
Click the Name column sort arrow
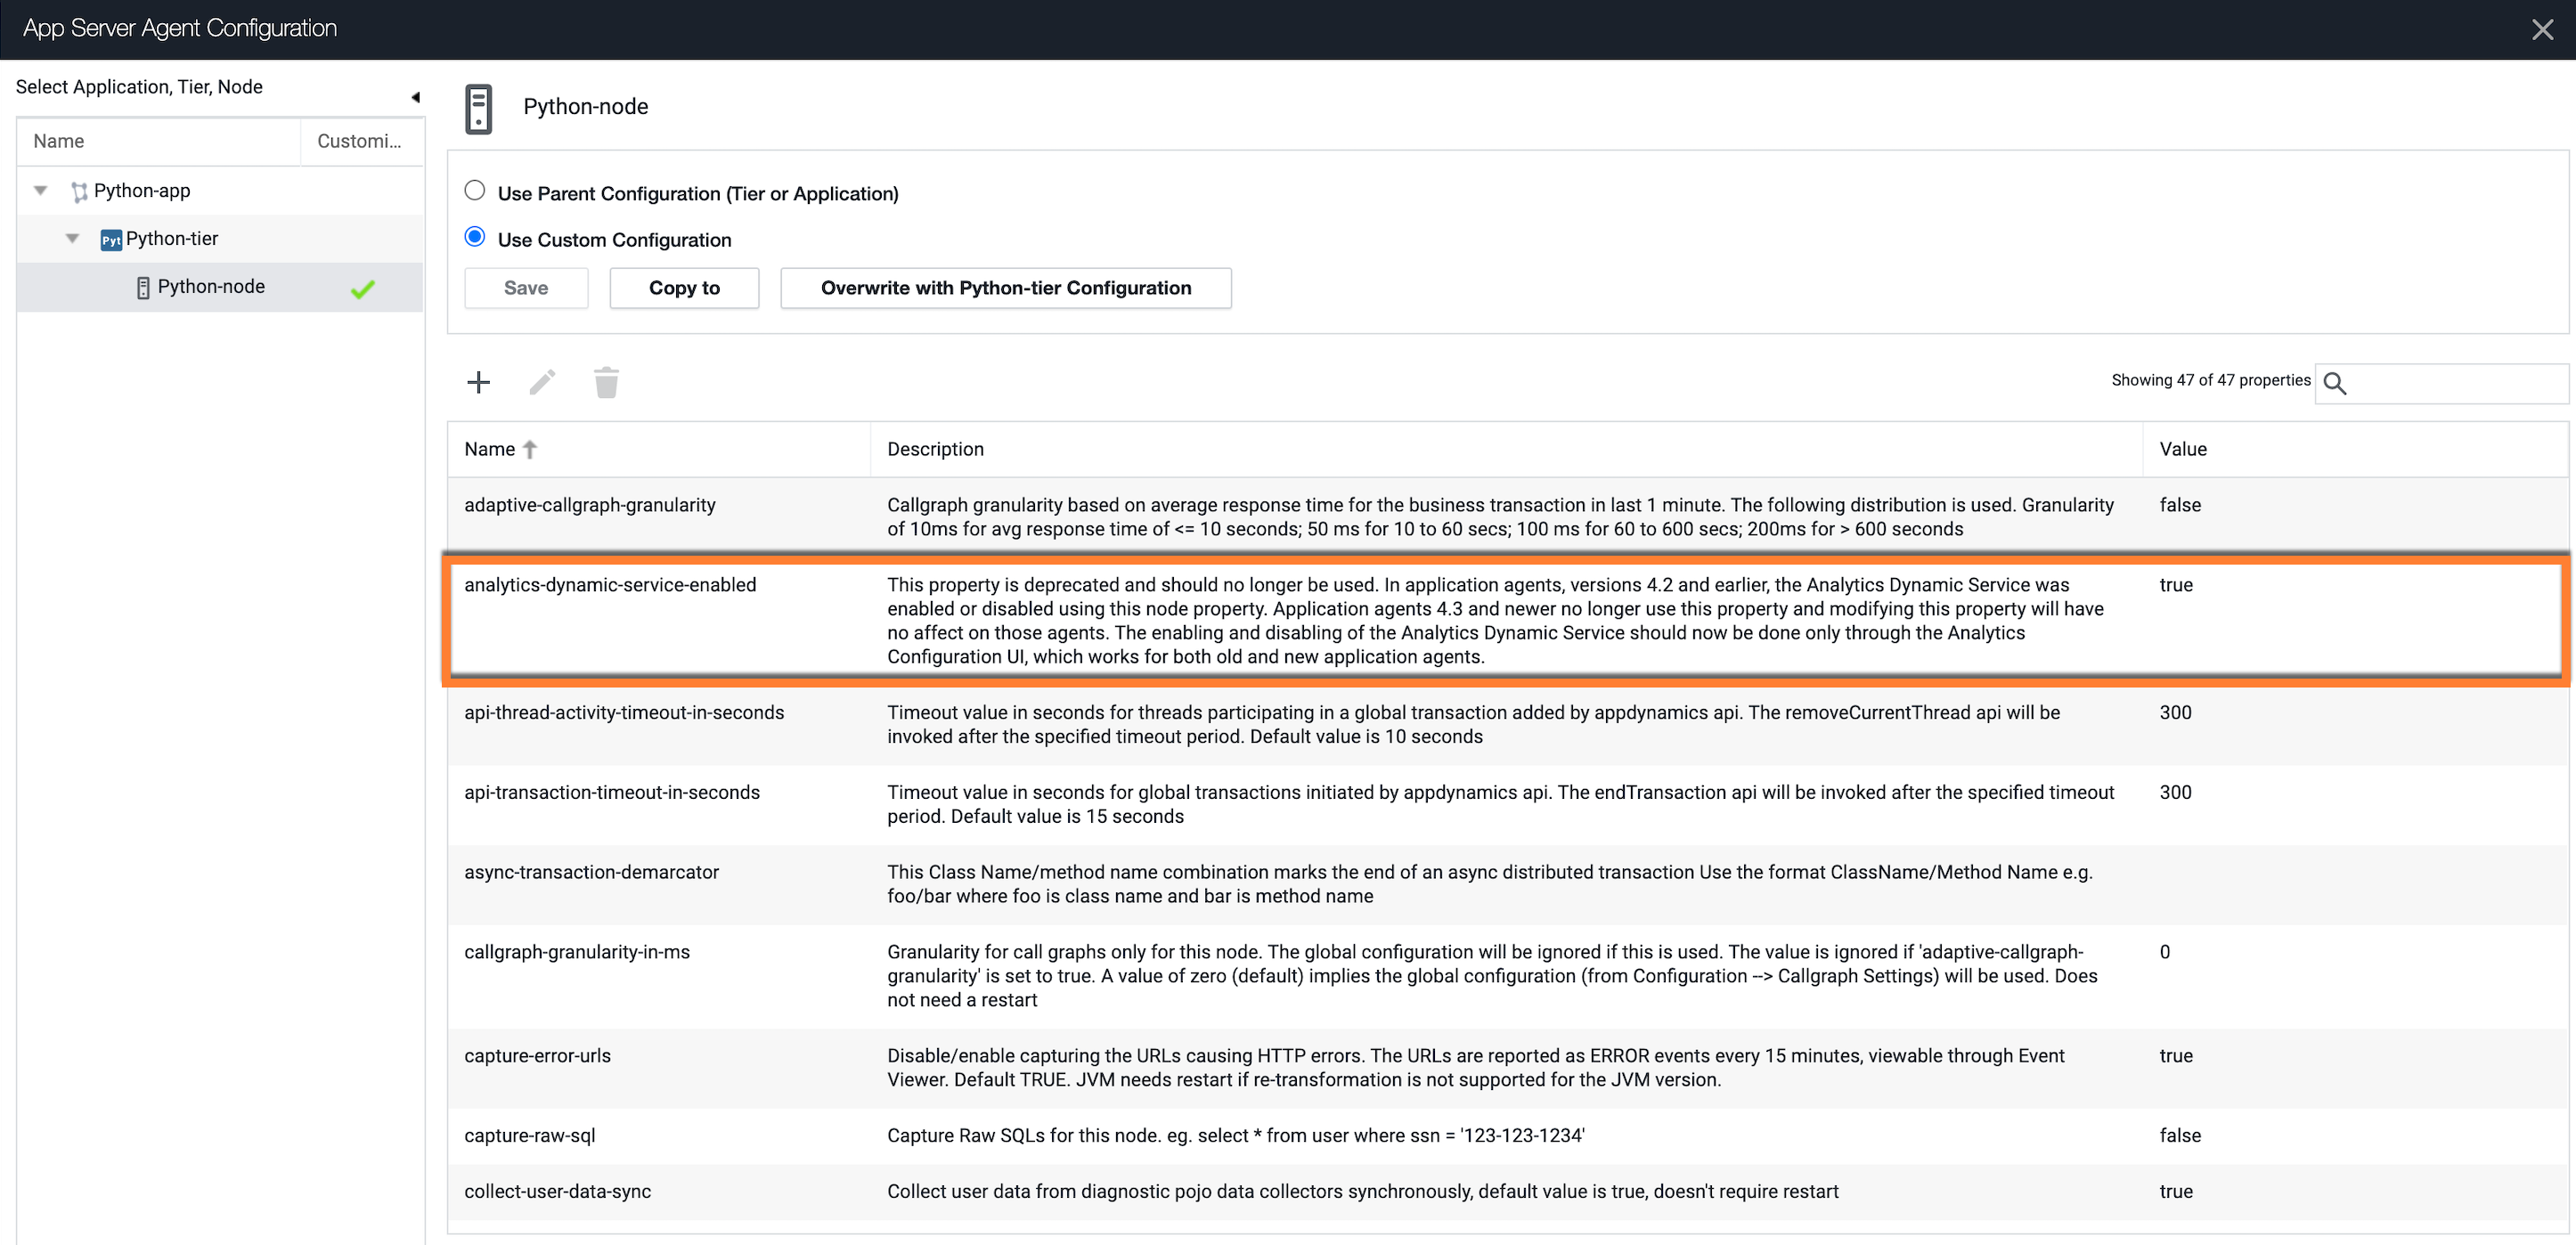pyautogui.click(x=530, y=450)
